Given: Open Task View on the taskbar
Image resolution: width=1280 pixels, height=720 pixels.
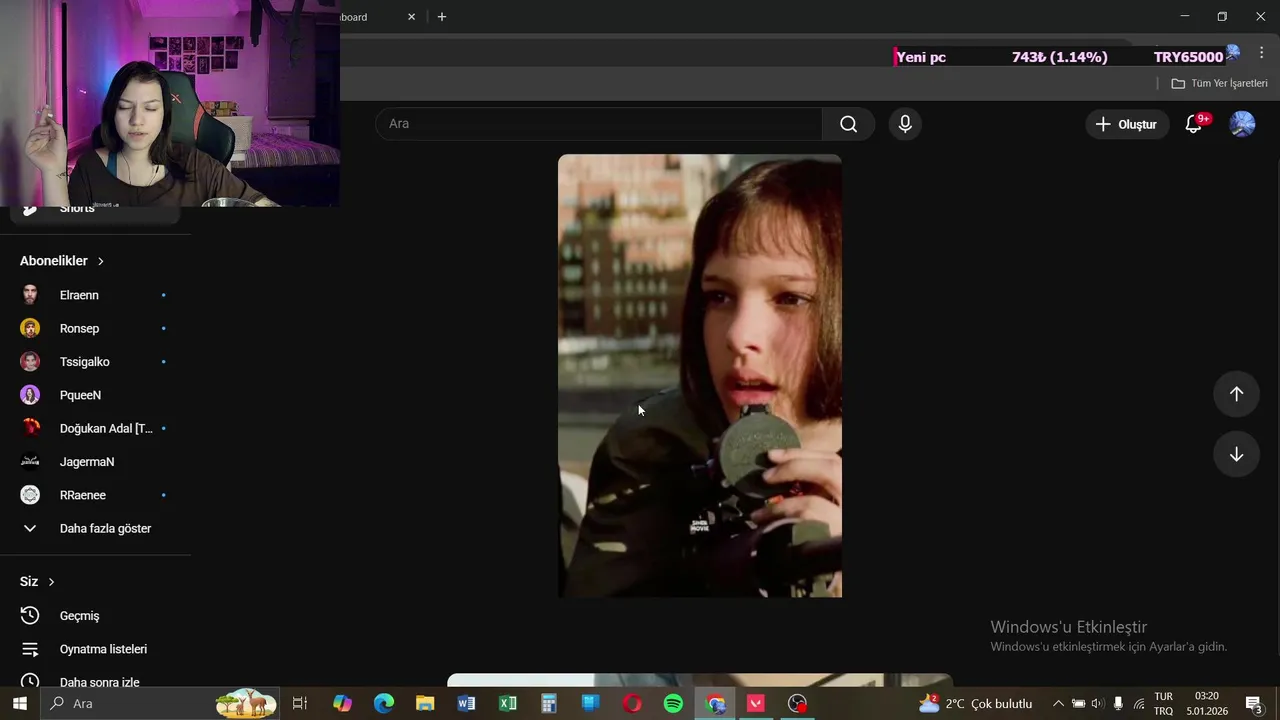Looking at the screenshot, I should (299, 704).
